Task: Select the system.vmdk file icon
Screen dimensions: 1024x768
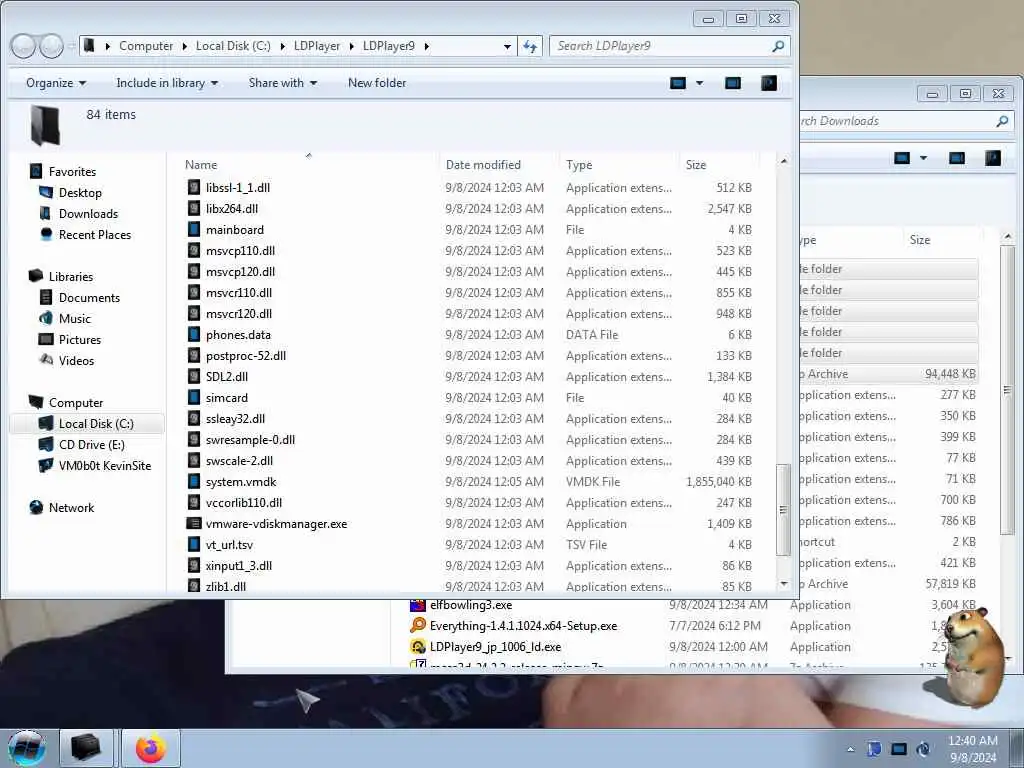Action: click(x=194, y=482)
